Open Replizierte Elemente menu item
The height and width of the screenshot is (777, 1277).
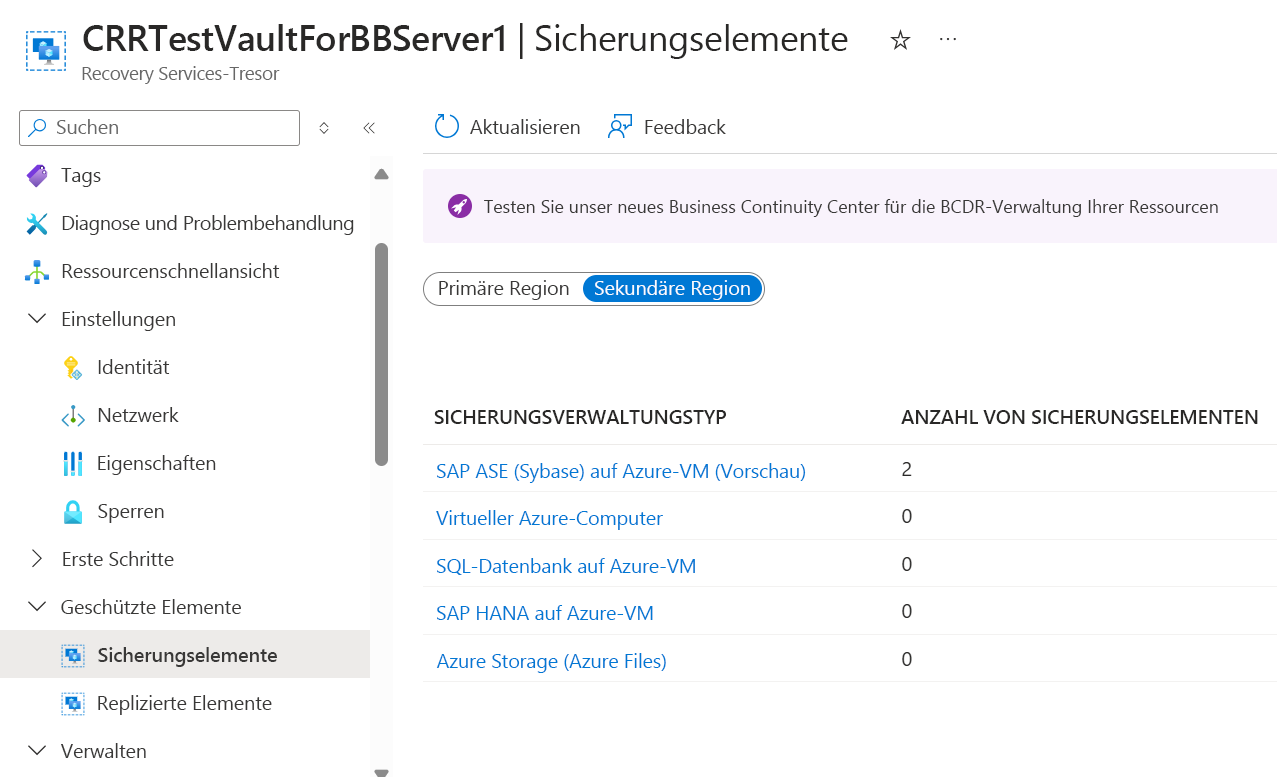[184, 703]
